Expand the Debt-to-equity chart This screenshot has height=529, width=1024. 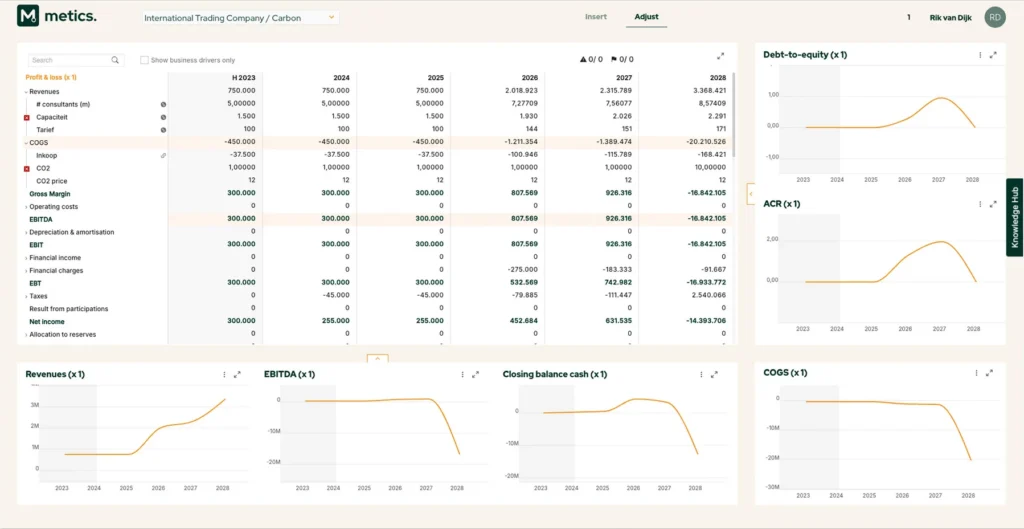(x=993, y=56)
